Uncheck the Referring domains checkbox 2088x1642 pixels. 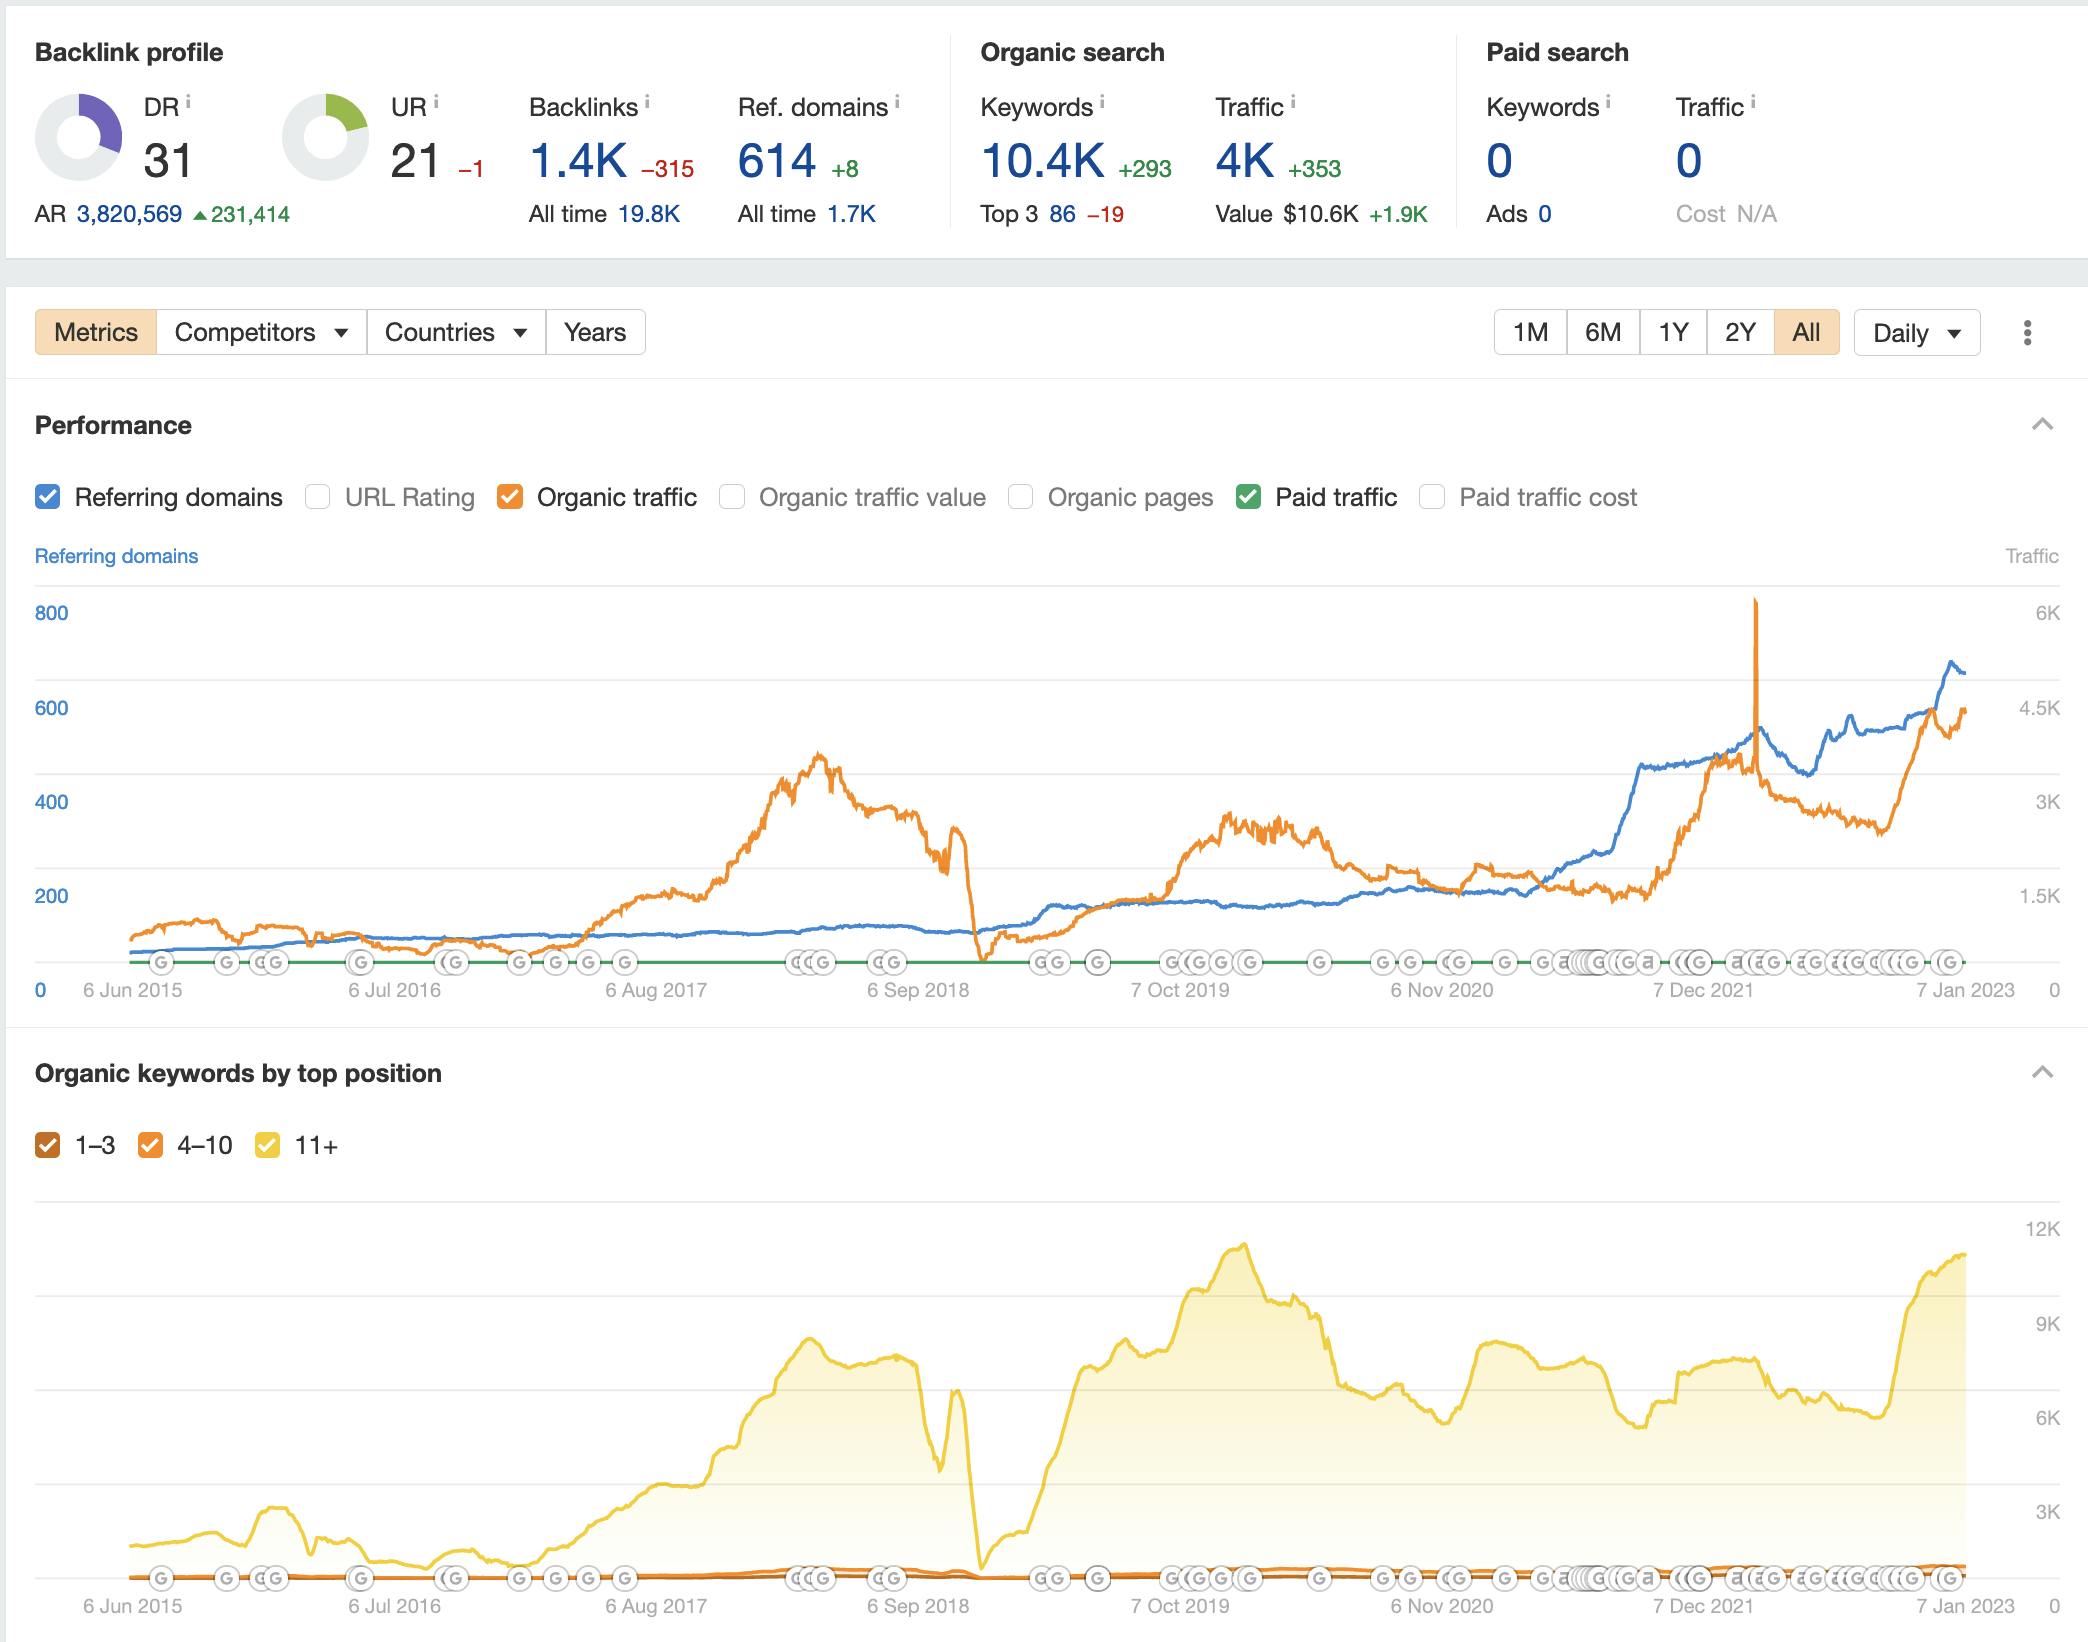pos(47,497)
